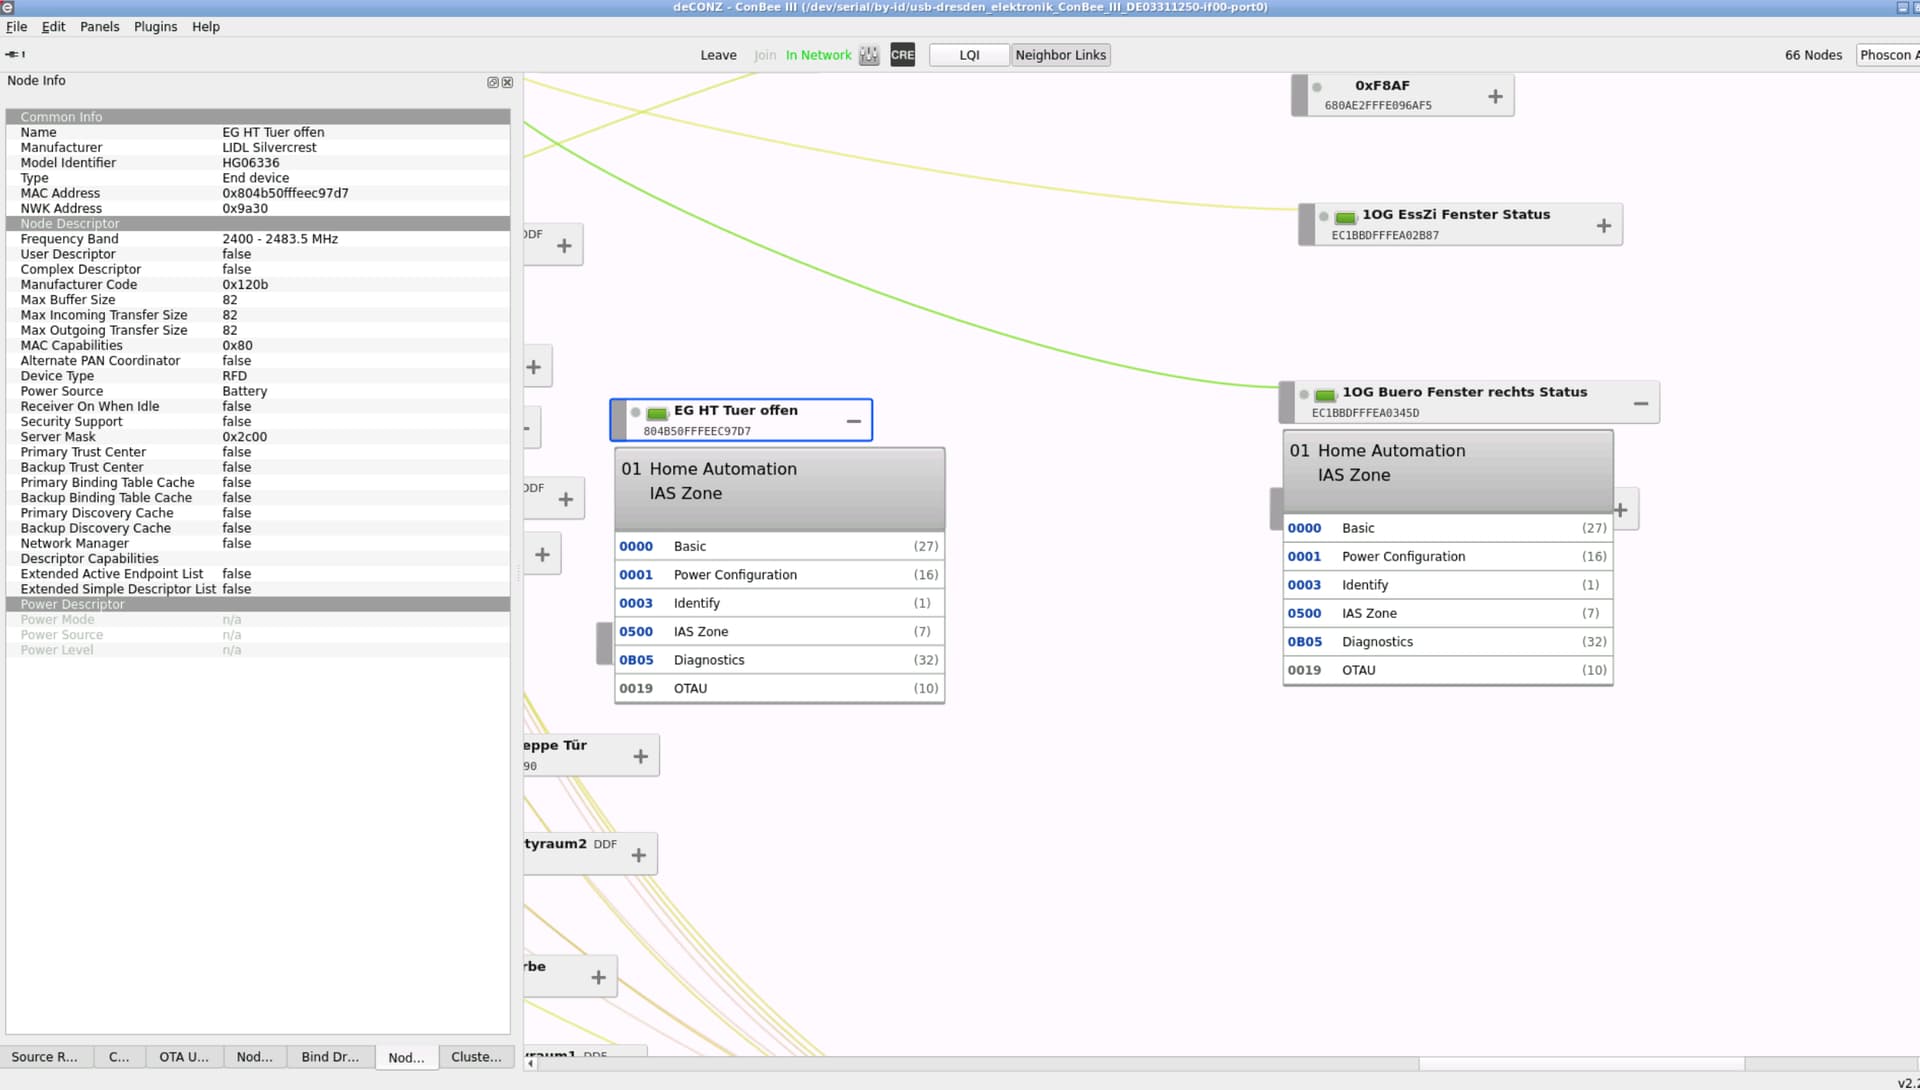Image resolution: width=1920 pixels, height=1090 pixels.
Task: Click Manufacturer value 'LIDL Silvercrest'
Action: (x=269, y=148)
